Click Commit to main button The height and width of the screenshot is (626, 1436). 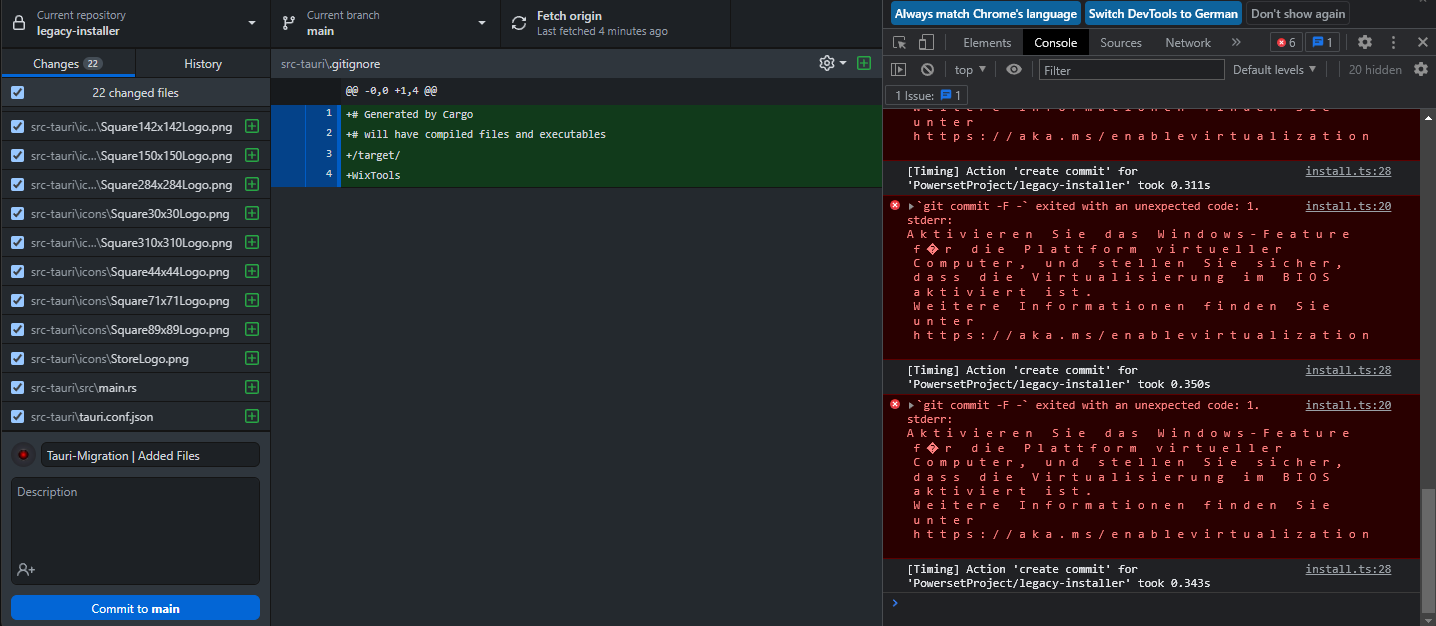(x=135, y=608)
